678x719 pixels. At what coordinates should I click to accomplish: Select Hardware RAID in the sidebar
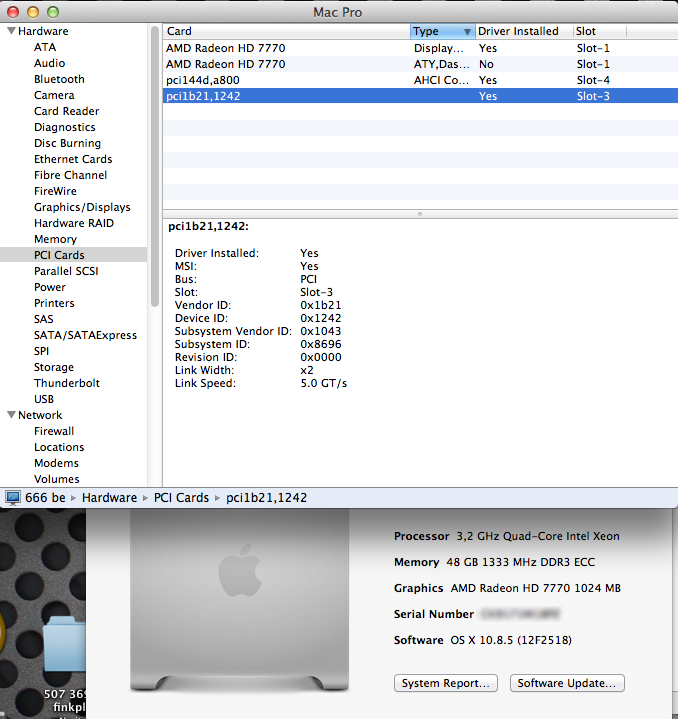(74, 223)
